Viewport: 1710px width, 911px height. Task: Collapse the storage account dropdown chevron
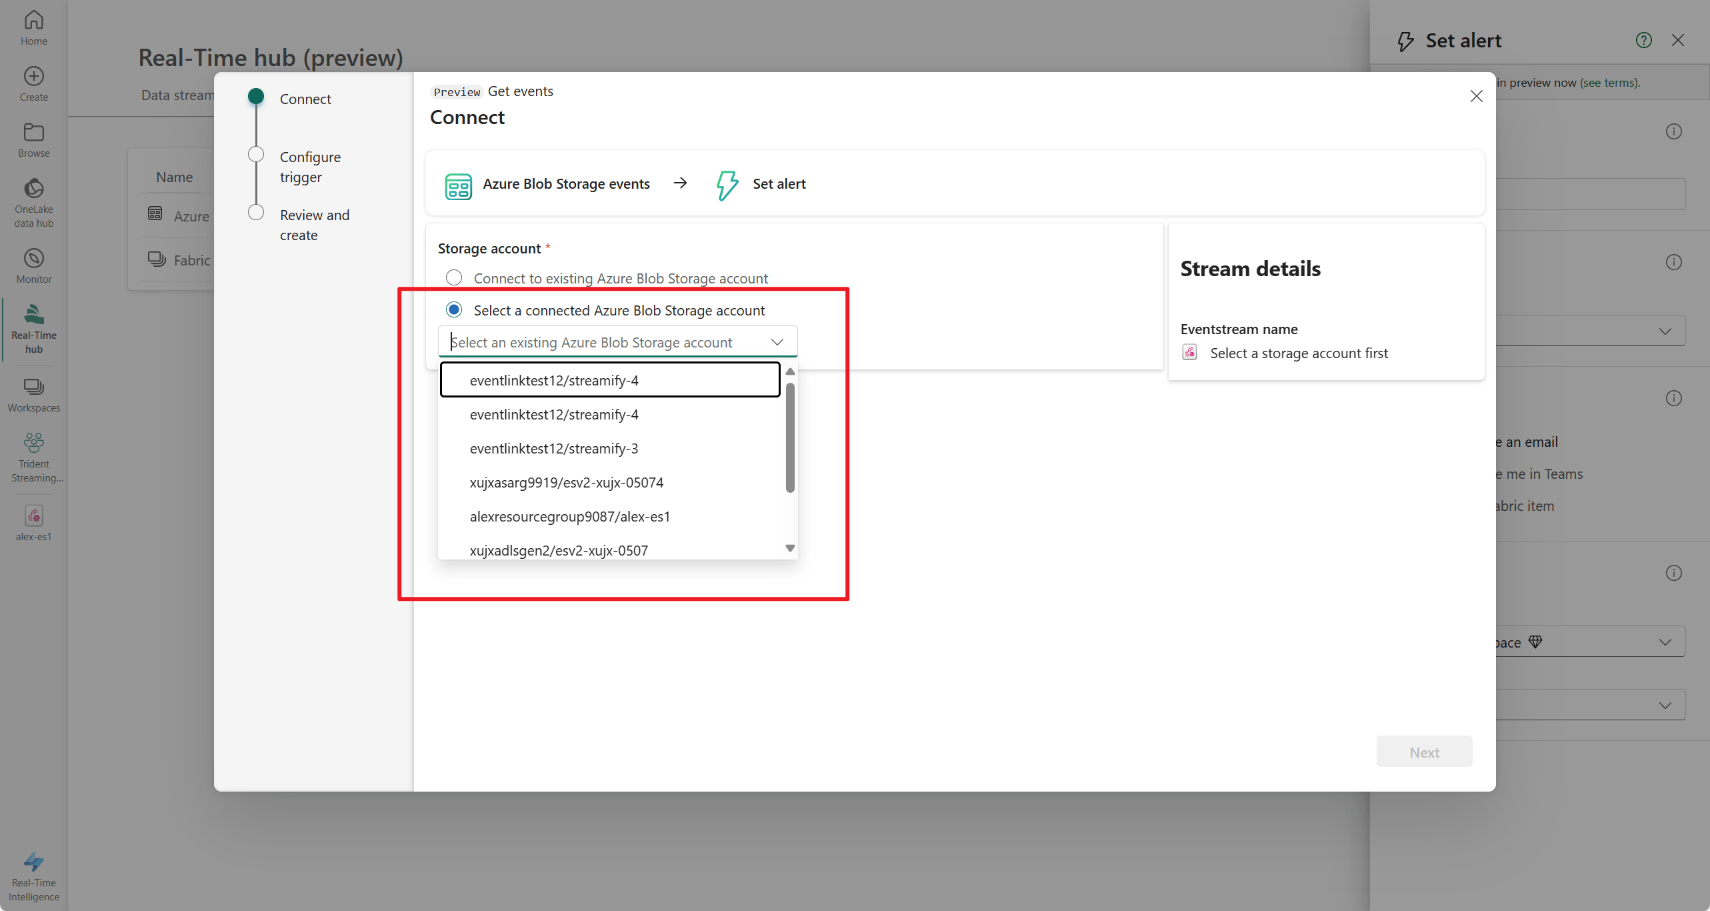pyautogui.click(x=777, y=342)
